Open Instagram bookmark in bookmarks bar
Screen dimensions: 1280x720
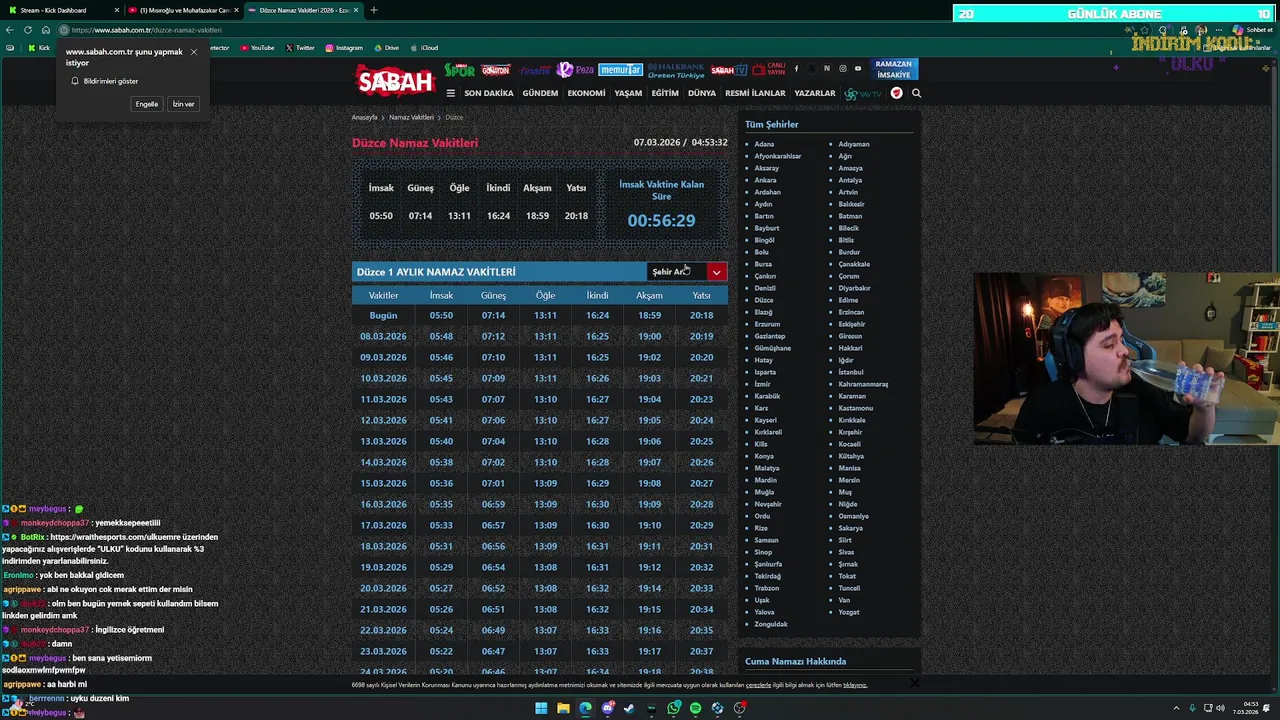pos(344,48)
